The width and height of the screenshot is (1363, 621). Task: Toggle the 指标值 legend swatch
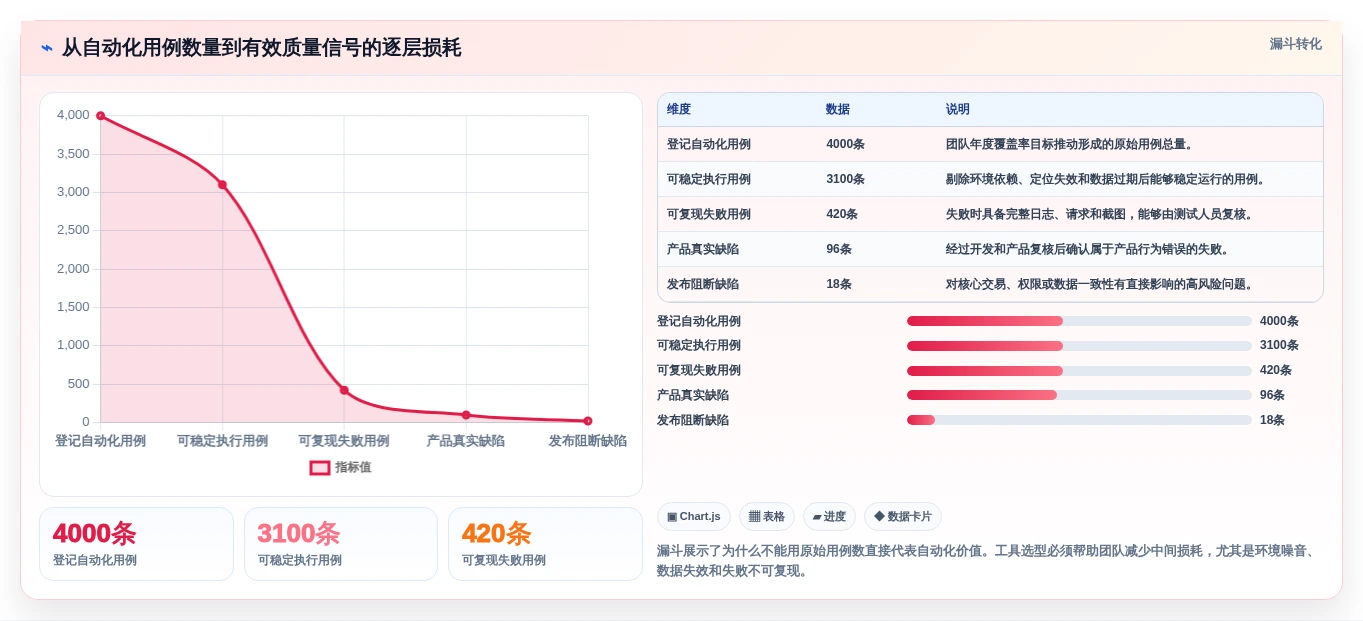click(320, 467)
